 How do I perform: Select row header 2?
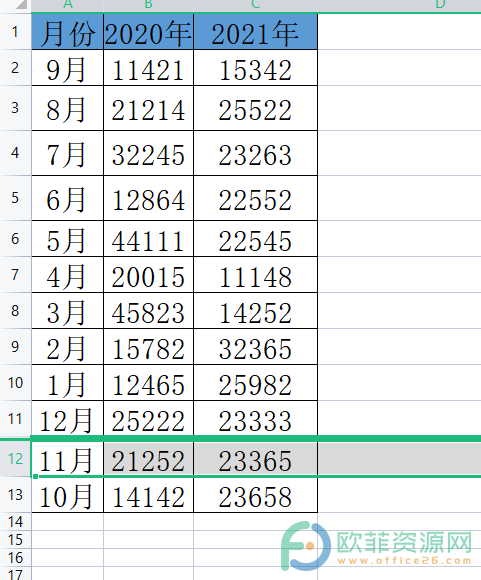(15, 68)
